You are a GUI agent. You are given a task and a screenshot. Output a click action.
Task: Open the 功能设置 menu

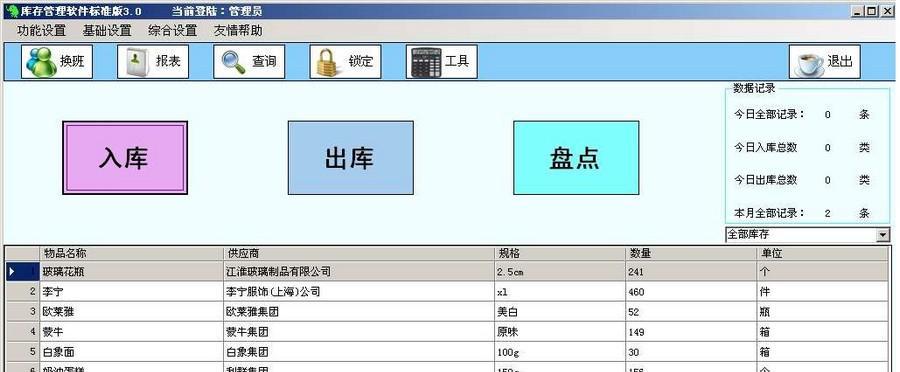pos(41,30)
